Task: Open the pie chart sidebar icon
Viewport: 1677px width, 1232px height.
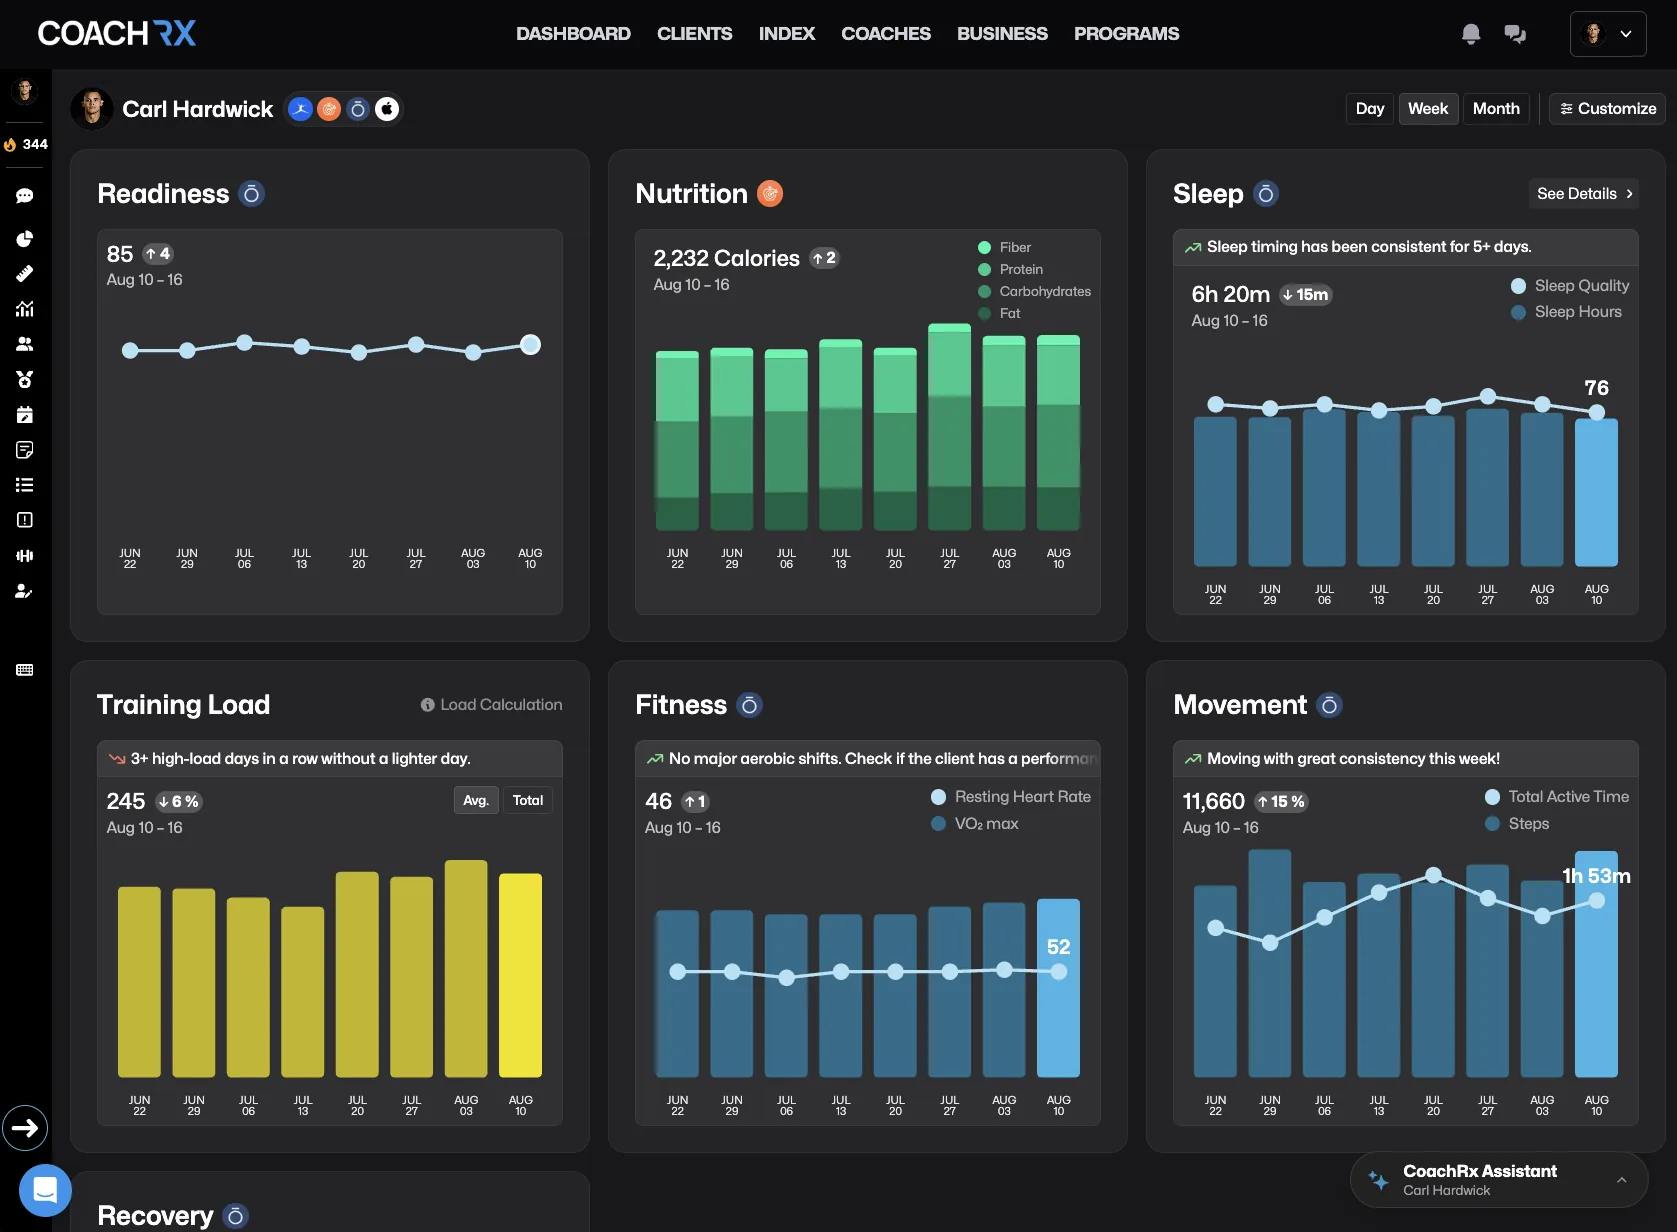Action: point(25,238)
